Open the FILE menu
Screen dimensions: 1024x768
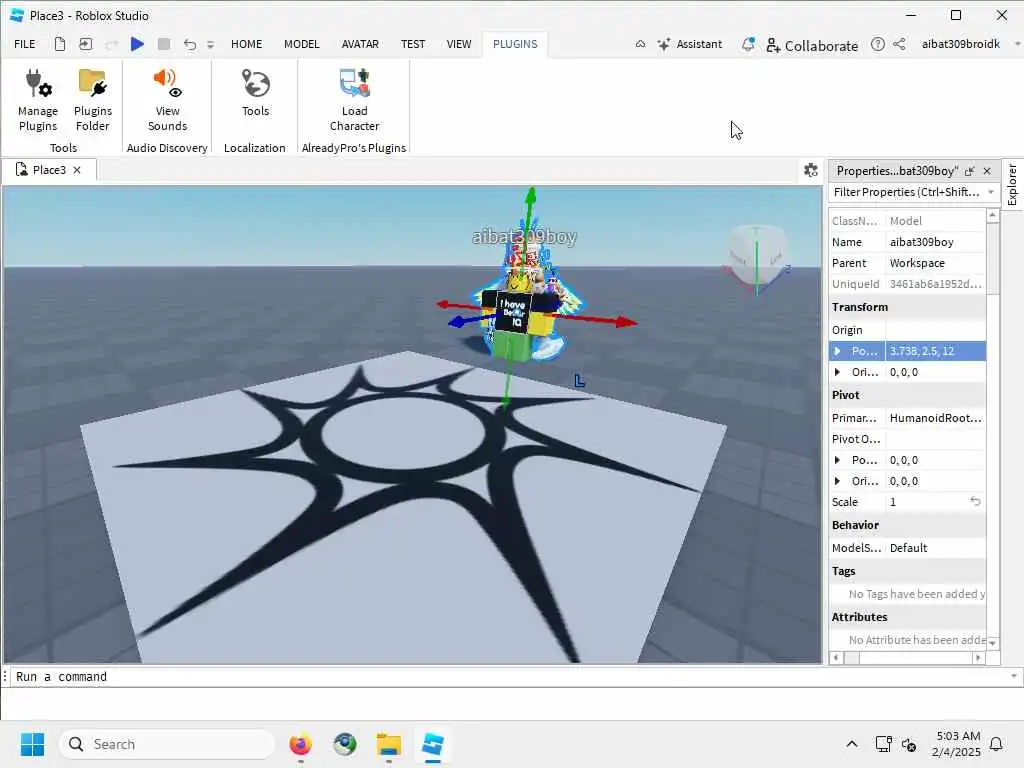(x=25, y=44)
